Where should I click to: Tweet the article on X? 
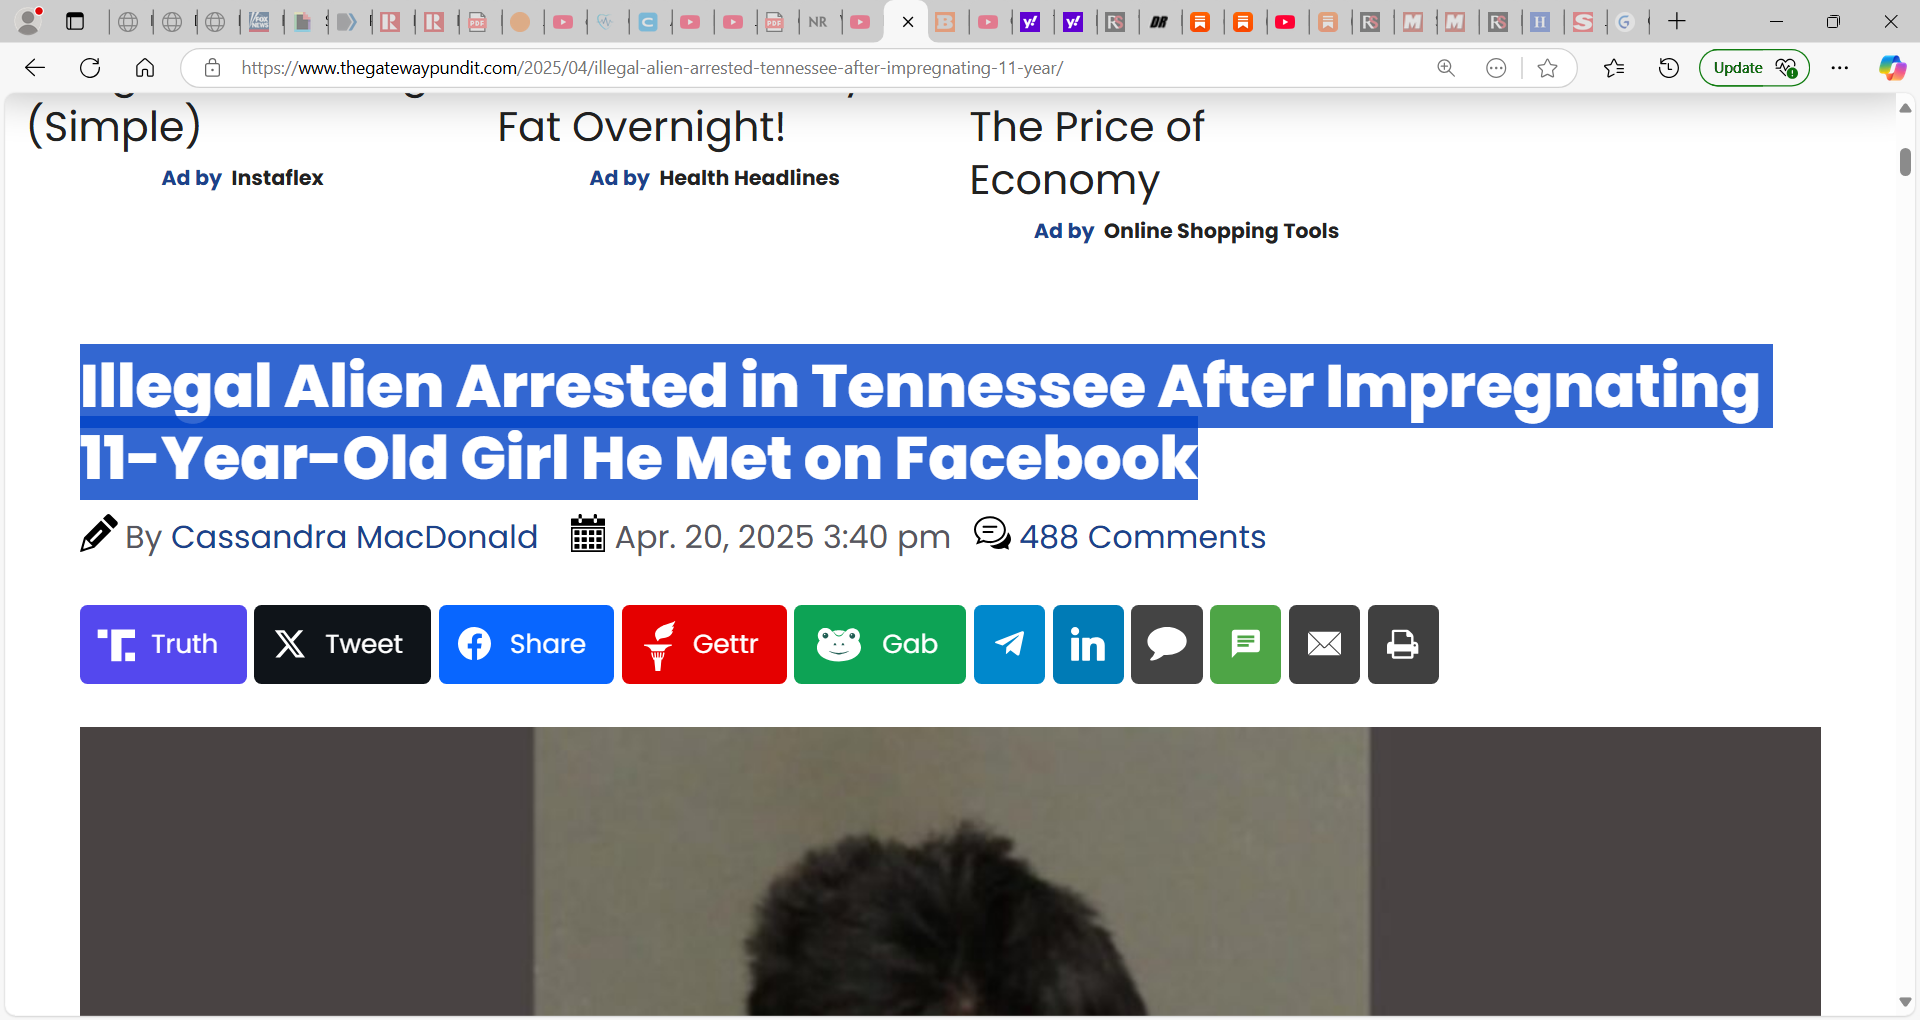click(342, 644)
